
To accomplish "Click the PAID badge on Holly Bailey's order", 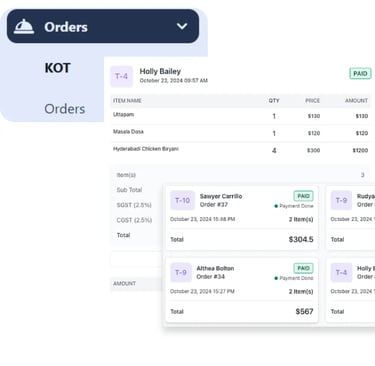I will coord(360,73).
